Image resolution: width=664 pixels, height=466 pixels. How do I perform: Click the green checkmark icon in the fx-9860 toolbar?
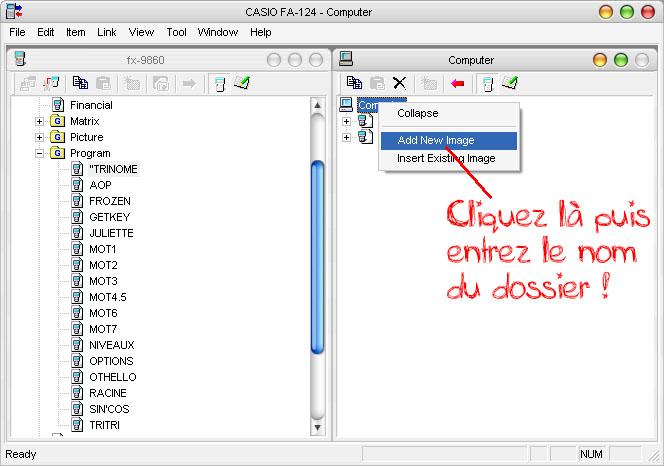click(x=242, y=84)
